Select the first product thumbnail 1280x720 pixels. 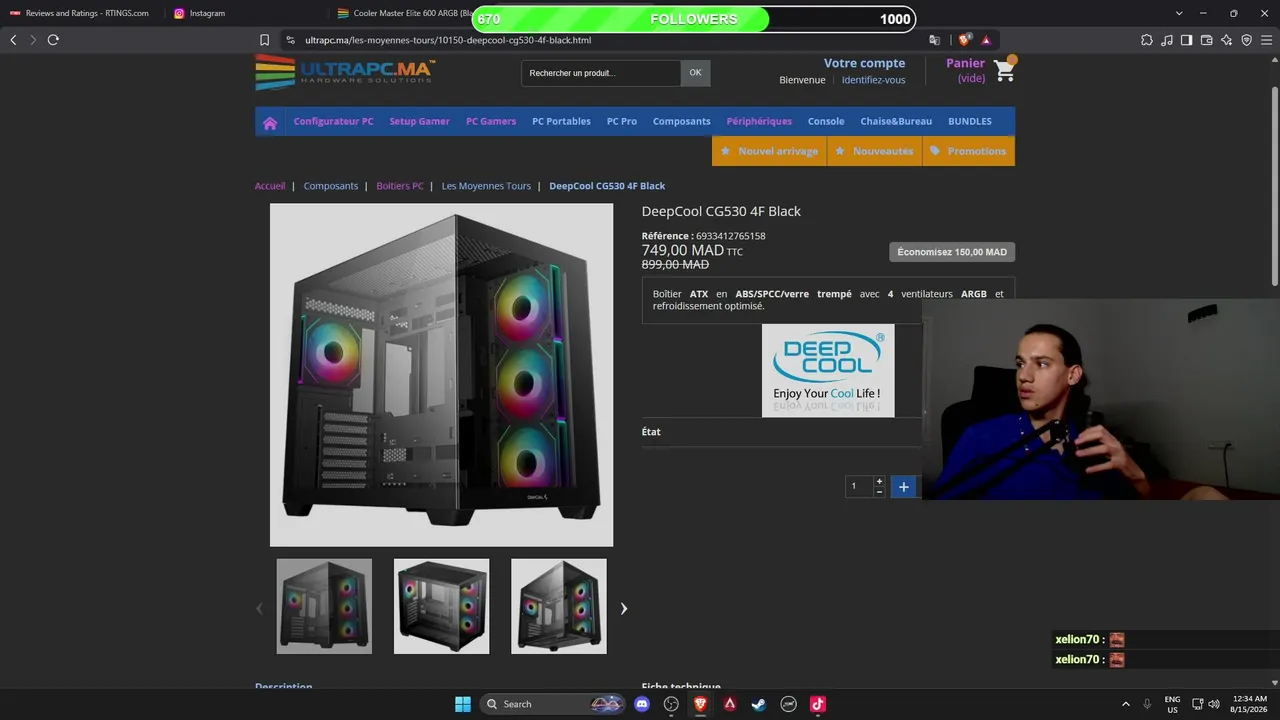pos(324,606)
